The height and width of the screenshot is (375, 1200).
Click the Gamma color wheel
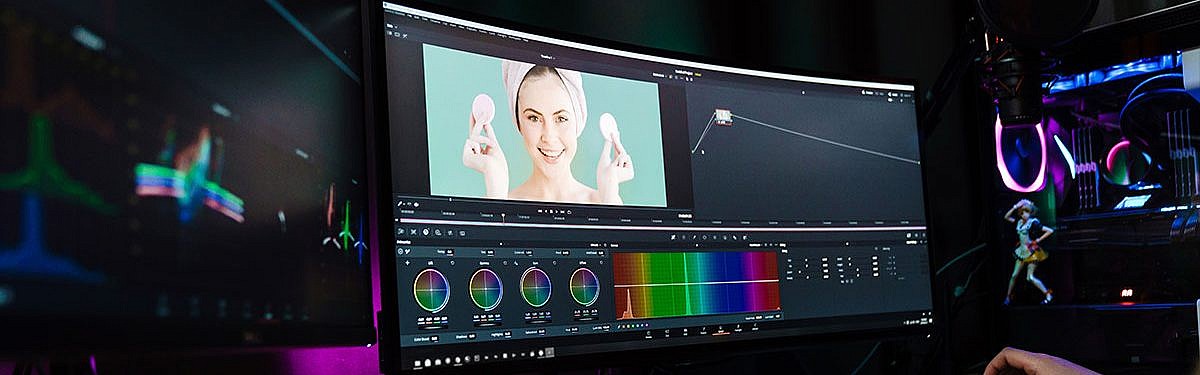tap(486, 289)
